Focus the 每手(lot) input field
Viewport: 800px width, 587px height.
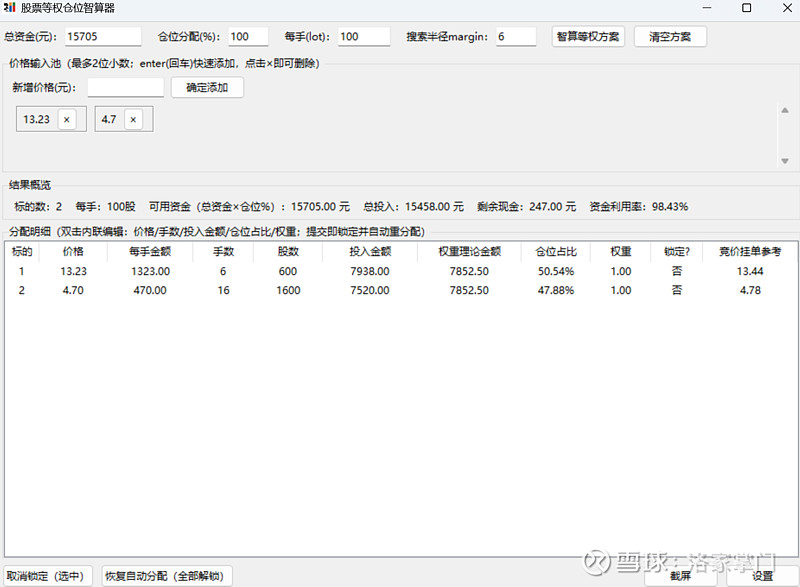[x=364, y=37]
